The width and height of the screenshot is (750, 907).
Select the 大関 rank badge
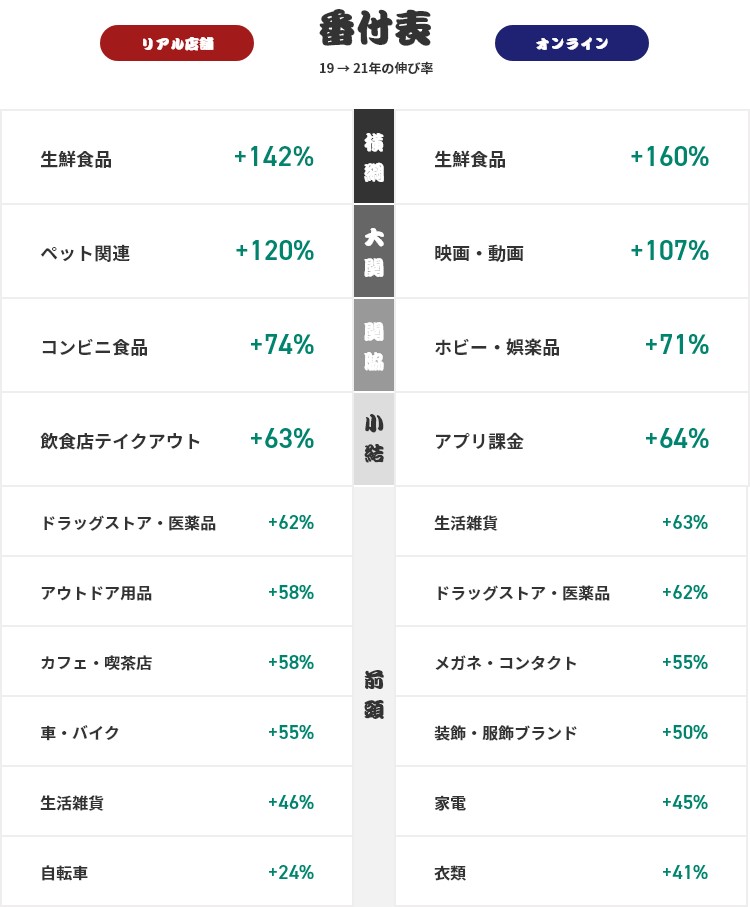click(374, 251)
